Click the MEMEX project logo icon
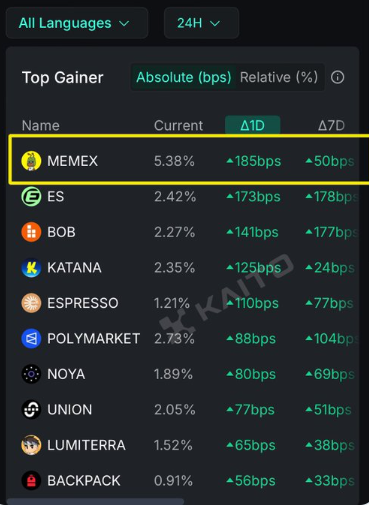The height and width of the screenshot is (505, 369). (31, 161)
